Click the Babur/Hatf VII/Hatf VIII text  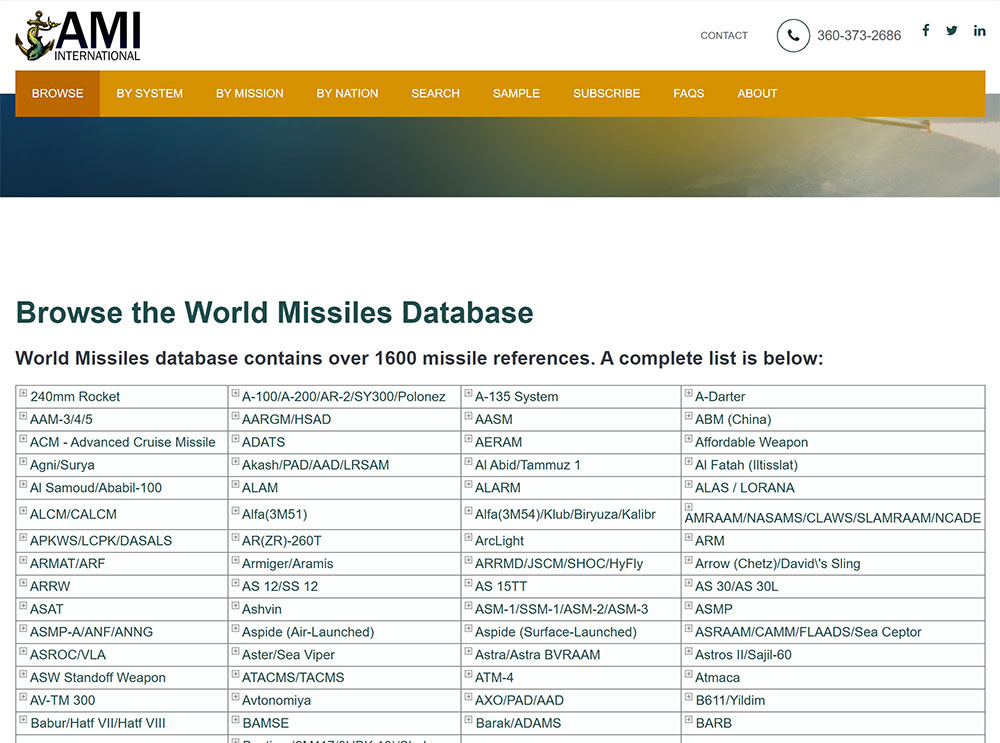click(x=98, y=723)
